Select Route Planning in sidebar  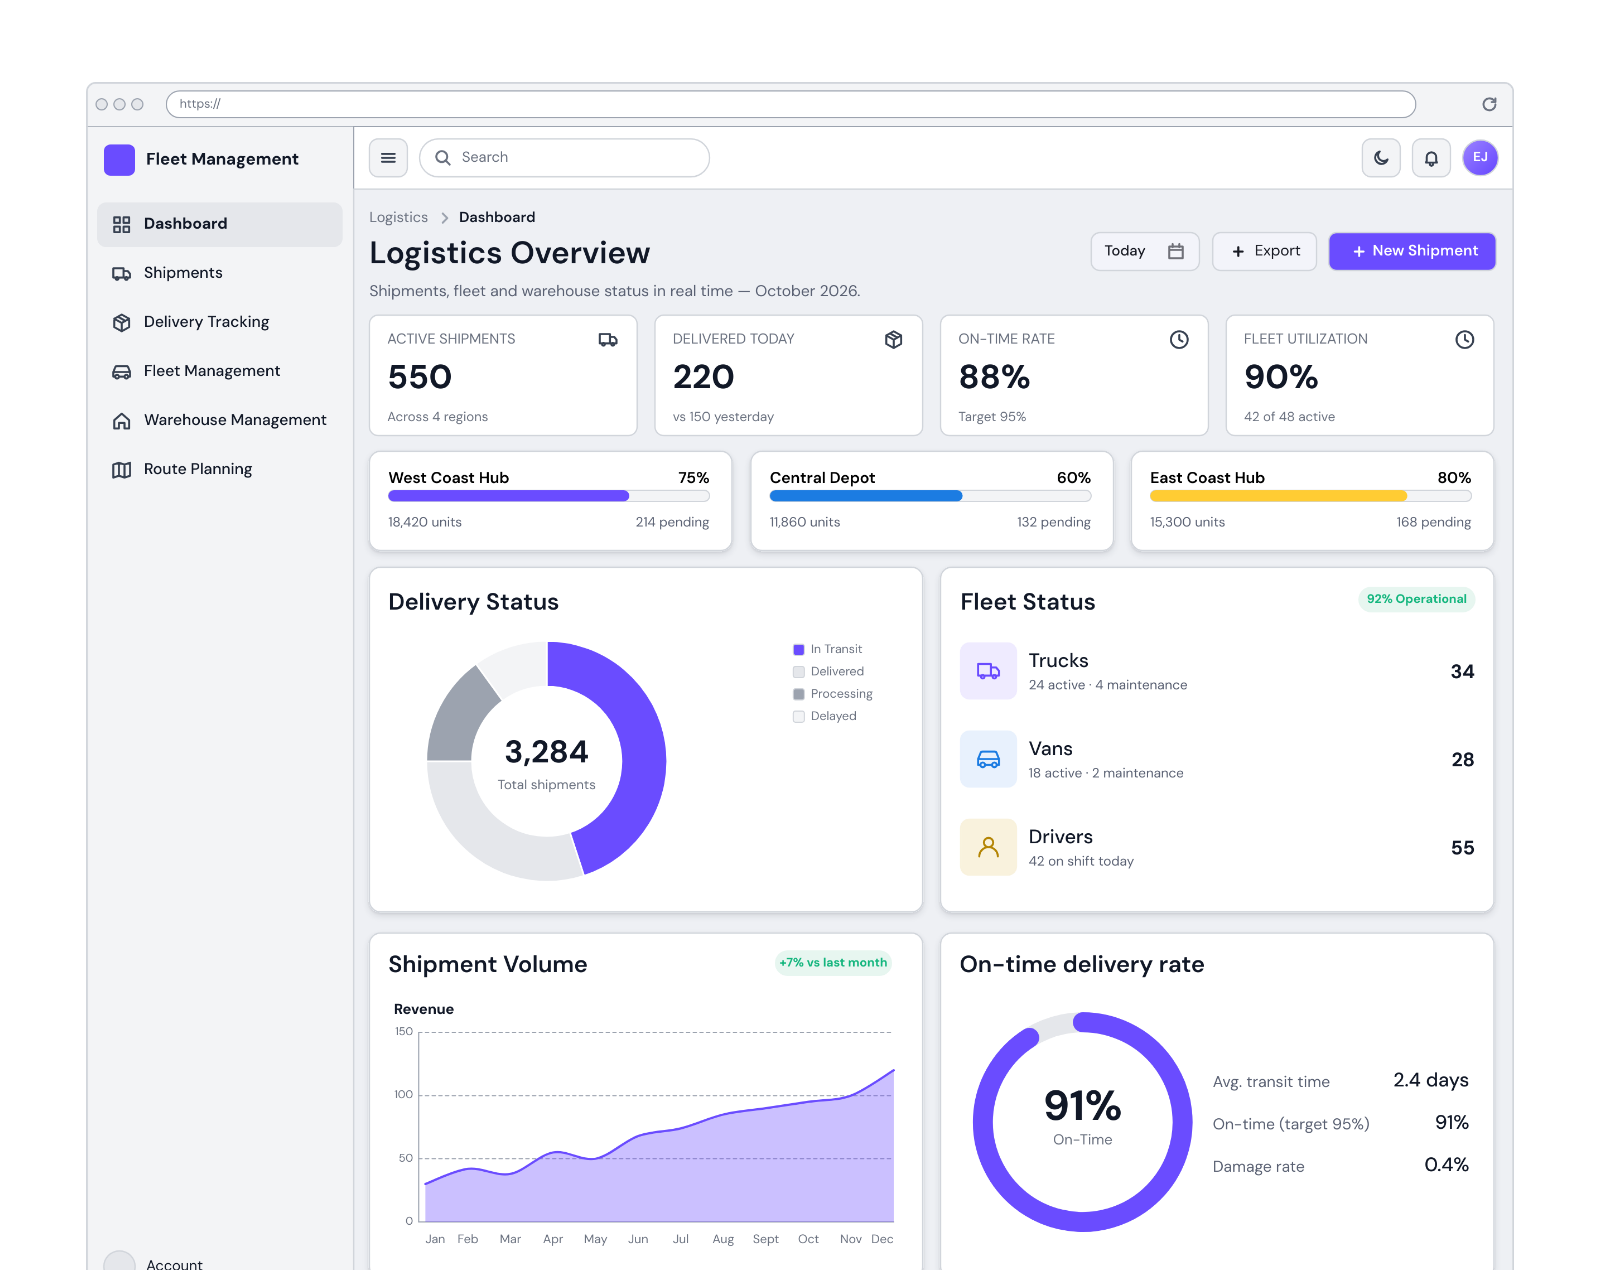tap(220, 469)
